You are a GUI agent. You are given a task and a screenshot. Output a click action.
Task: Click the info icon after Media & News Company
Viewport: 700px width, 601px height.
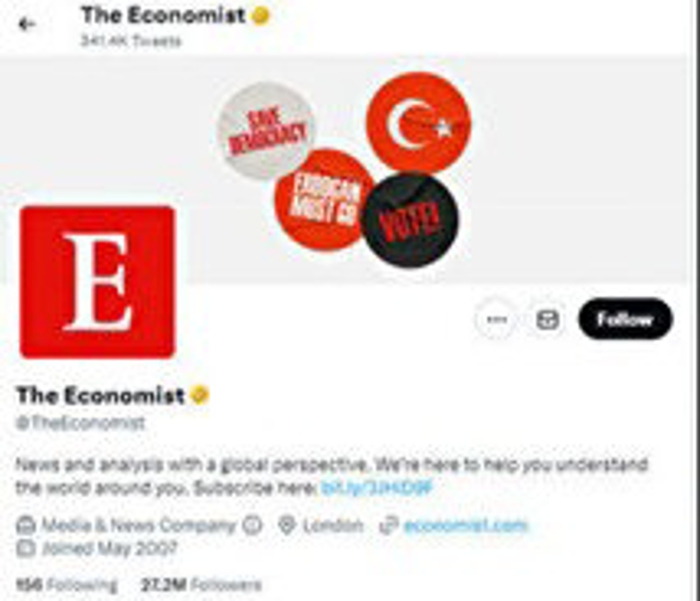[x=252, y=526]
